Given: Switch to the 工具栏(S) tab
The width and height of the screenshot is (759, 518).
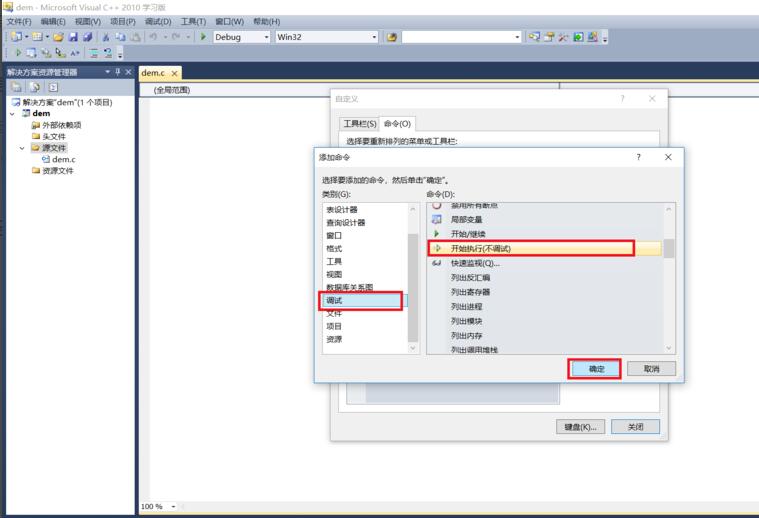Looking at the screenshot, I should tap(360, 124).
